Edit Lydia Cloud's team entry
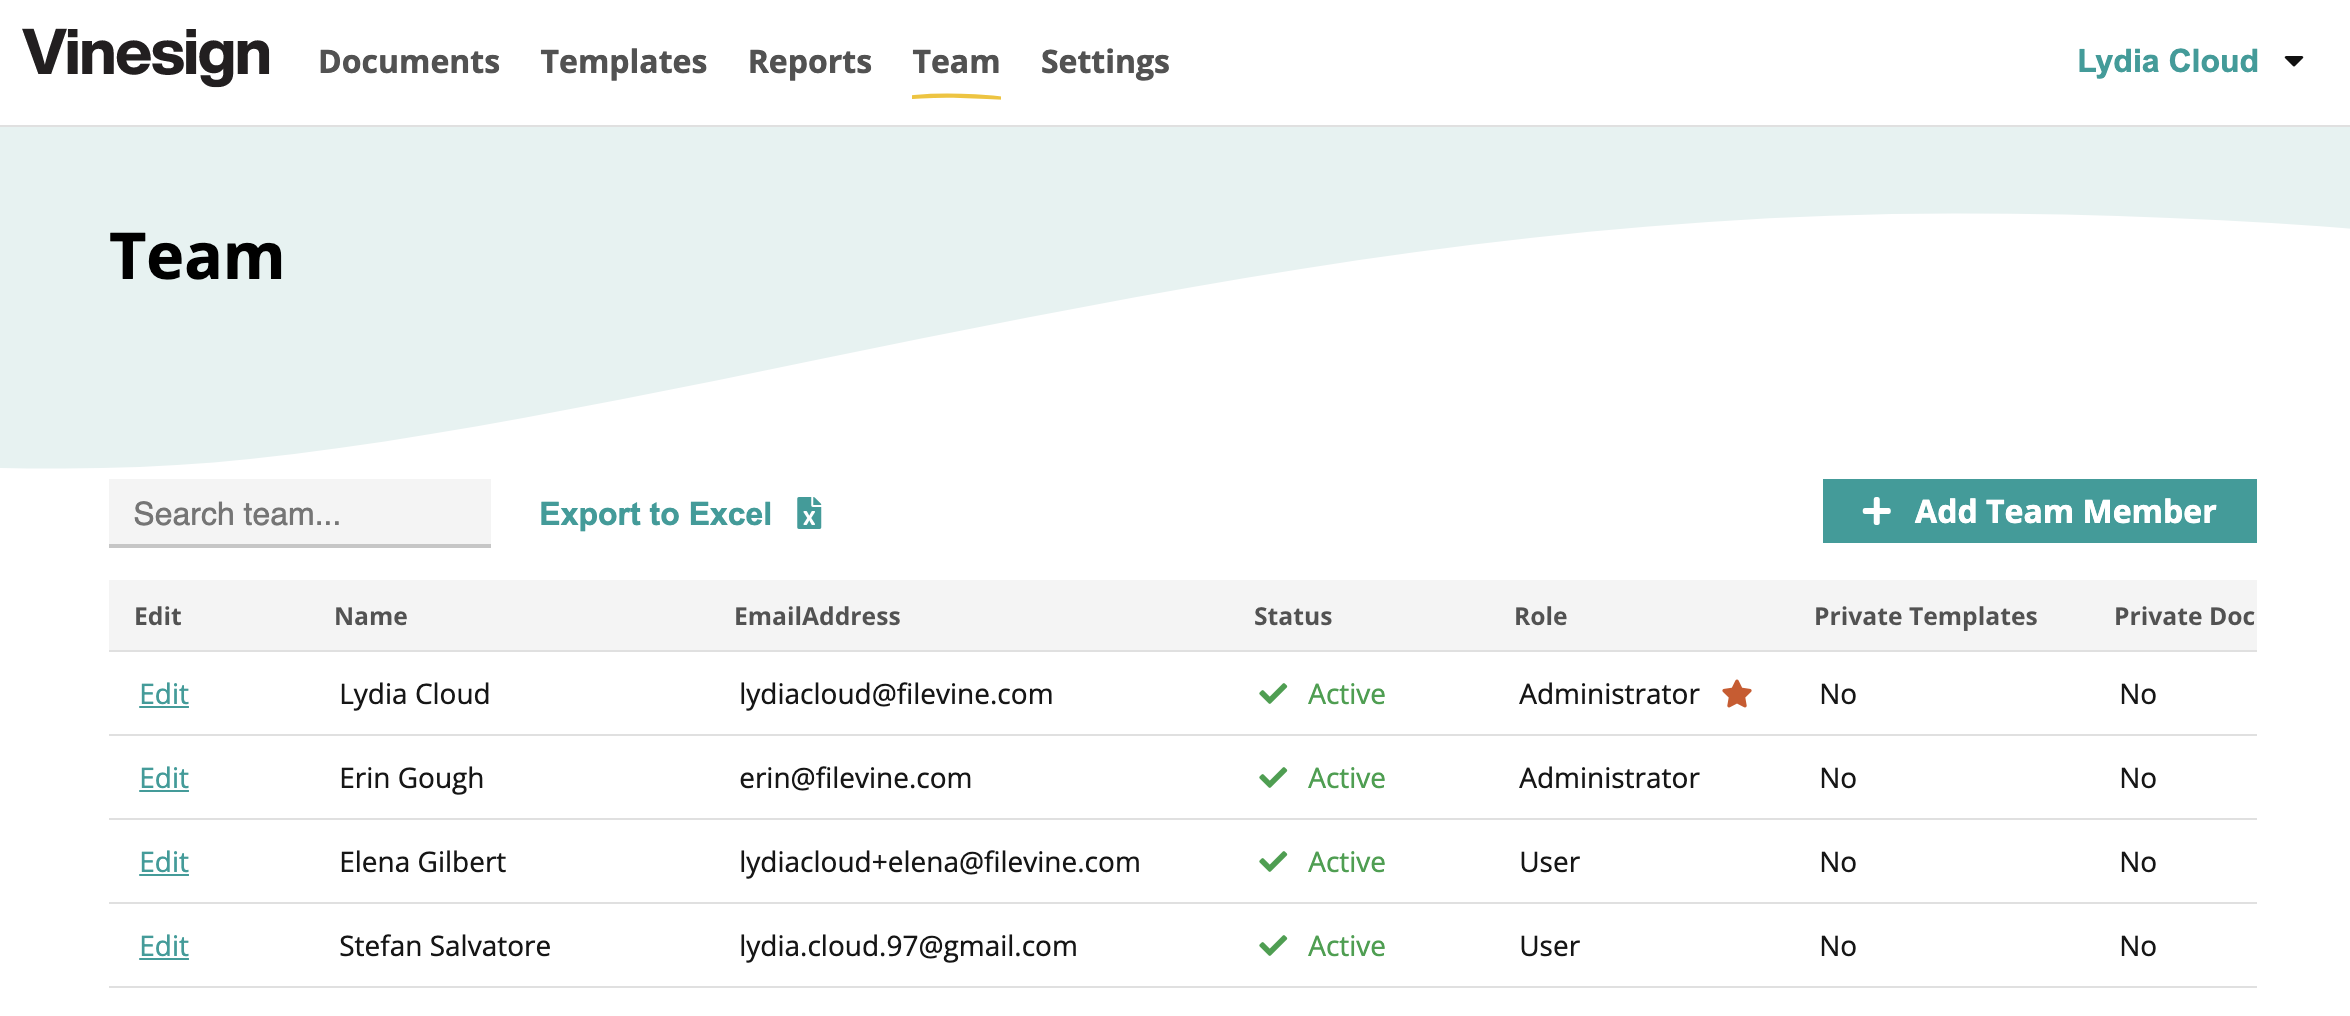2350x1016 pixels. [164, 694]
